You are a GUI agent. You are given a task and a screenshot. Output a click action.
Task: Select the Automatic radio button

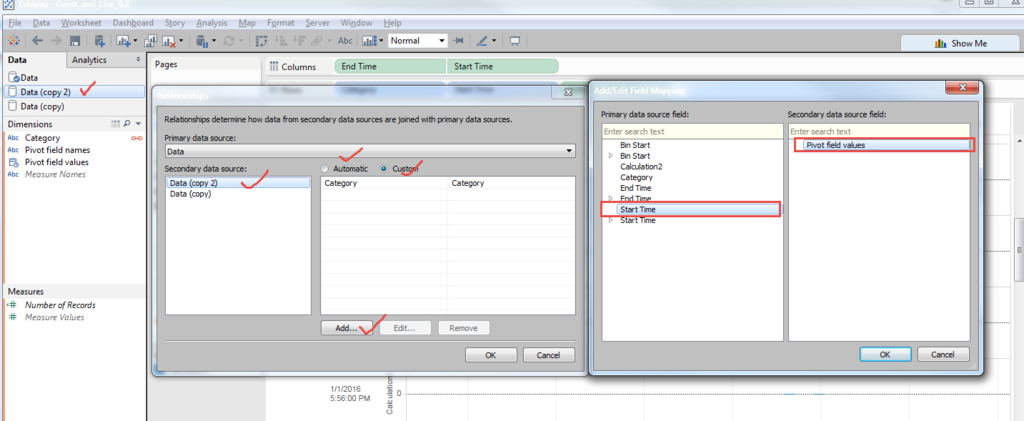325,168
